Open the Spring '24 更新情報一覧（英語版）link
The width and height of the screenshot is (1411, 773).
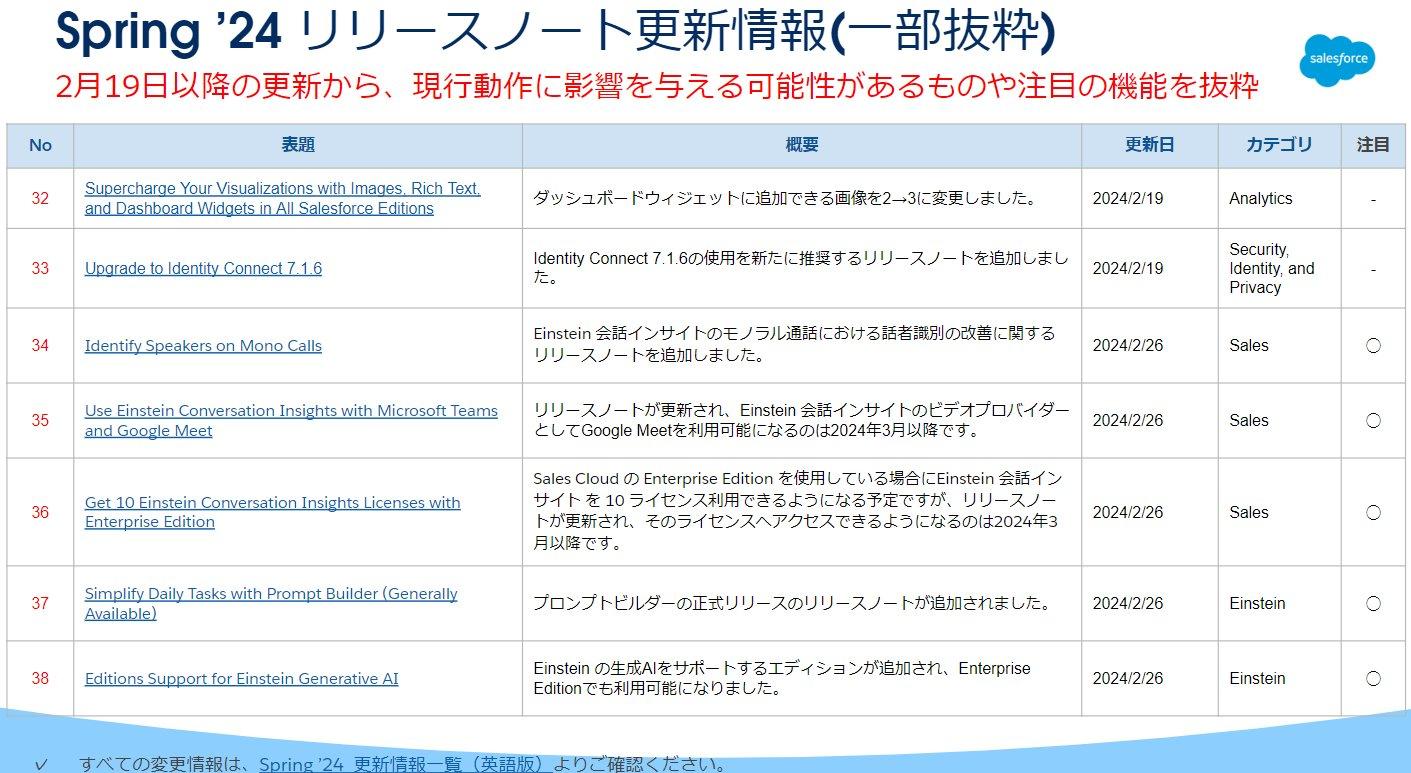pyautogui.click(x=405, y=764)
